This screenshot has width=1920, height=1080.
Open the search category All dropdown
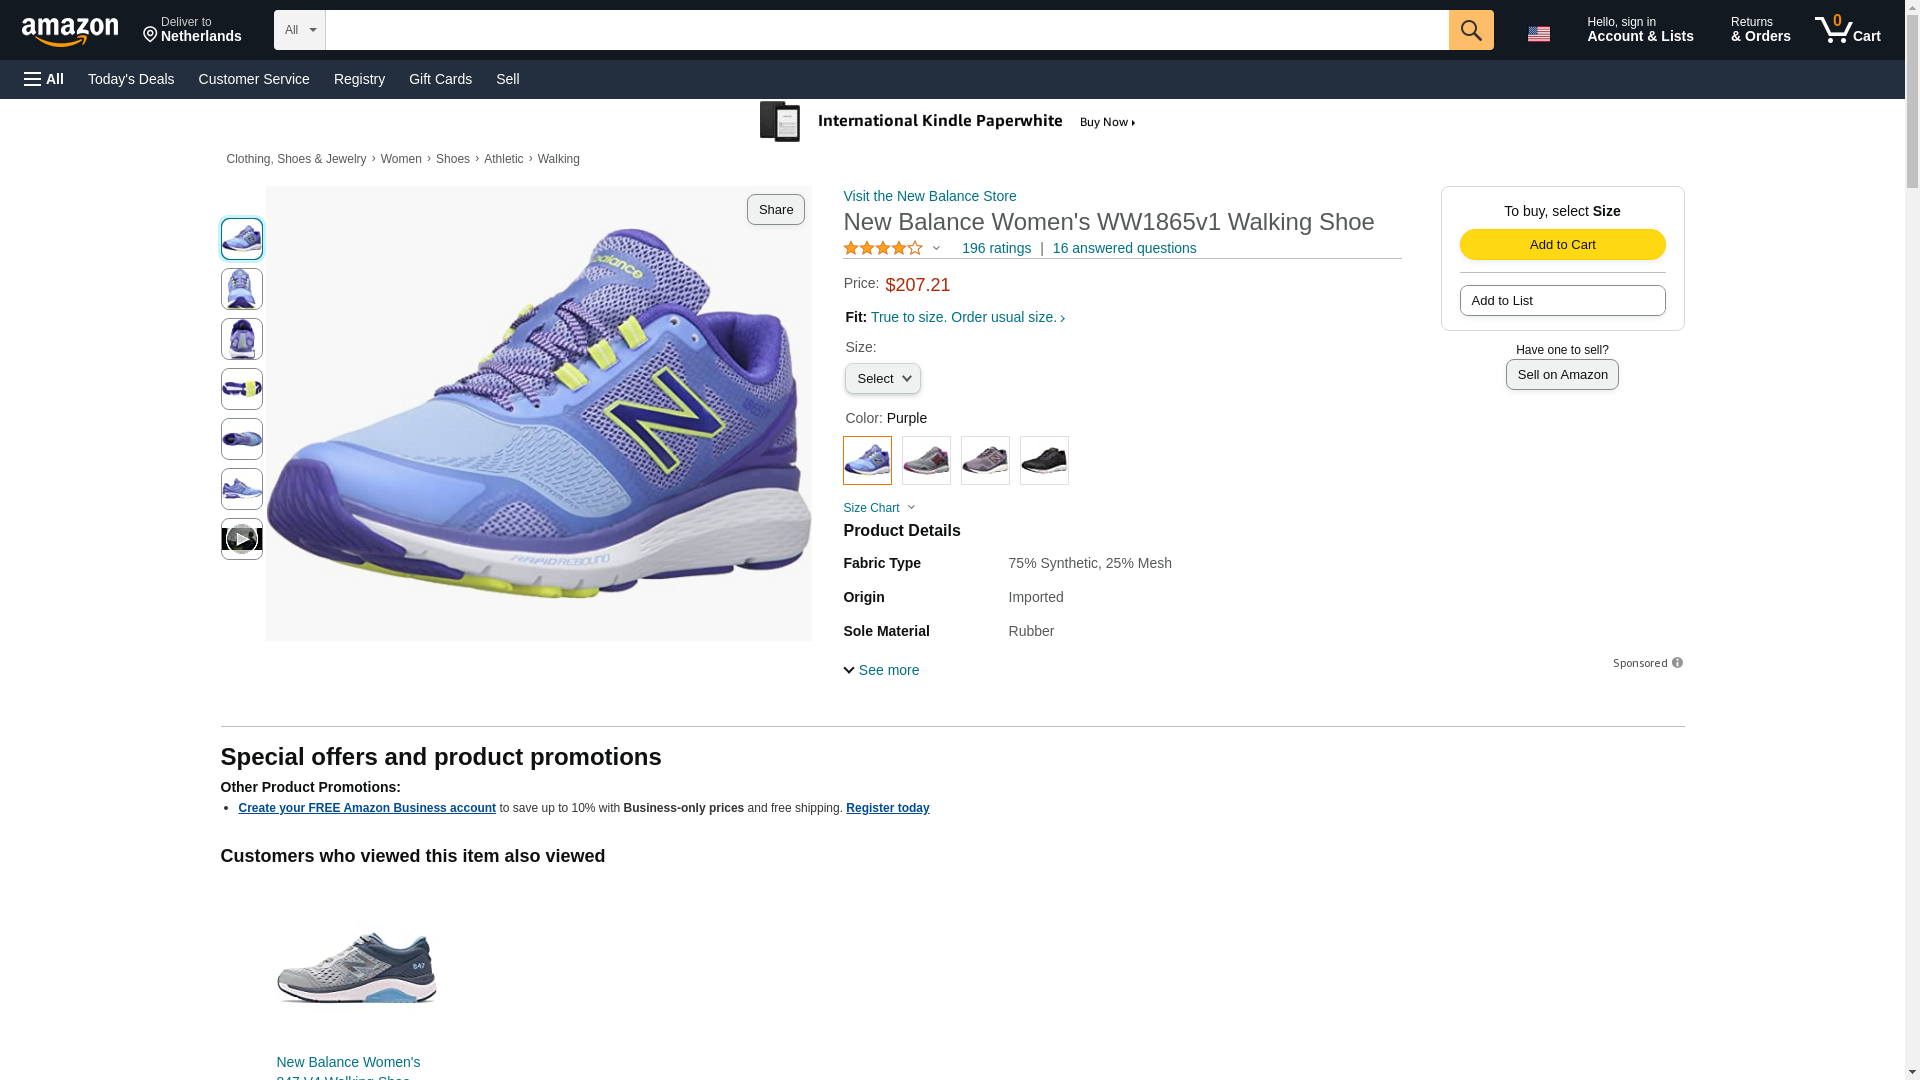pyautogui.click(x=299, y=30)
